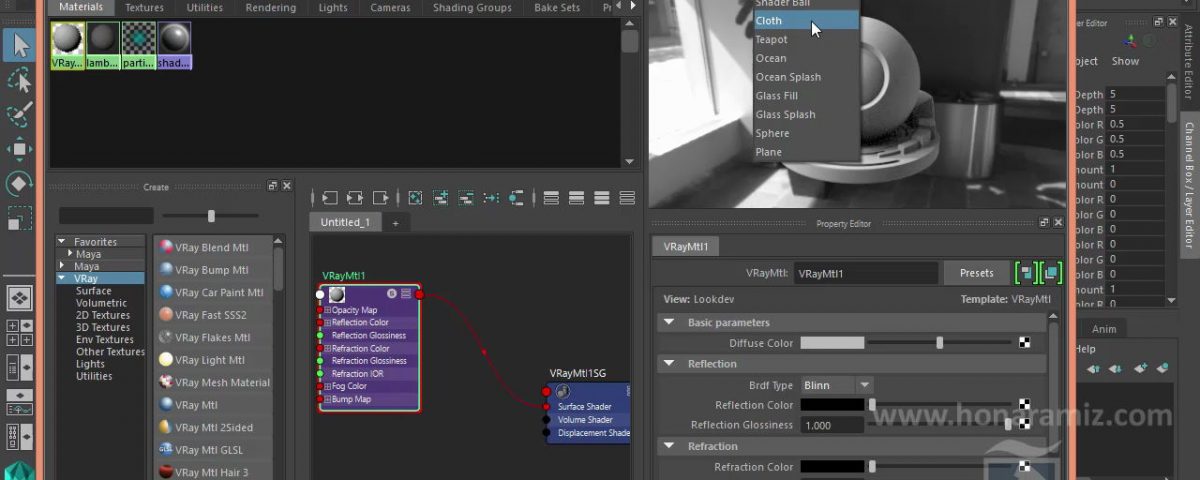This screenshot has height=480, width=1200.
Task: Click the Diffuse Color swatch
Action: 832,343
